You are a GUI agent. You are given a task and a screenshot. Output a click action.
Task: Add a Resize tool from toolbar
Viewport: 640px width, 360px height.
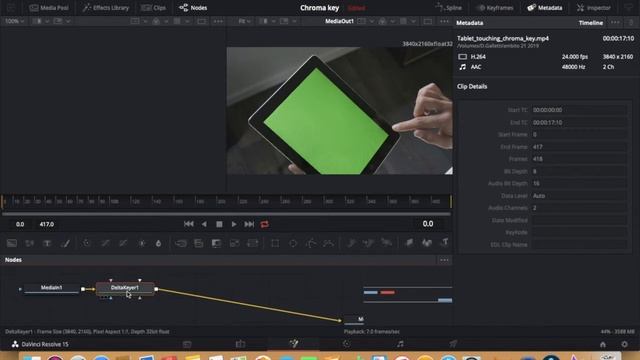(235, 243)
